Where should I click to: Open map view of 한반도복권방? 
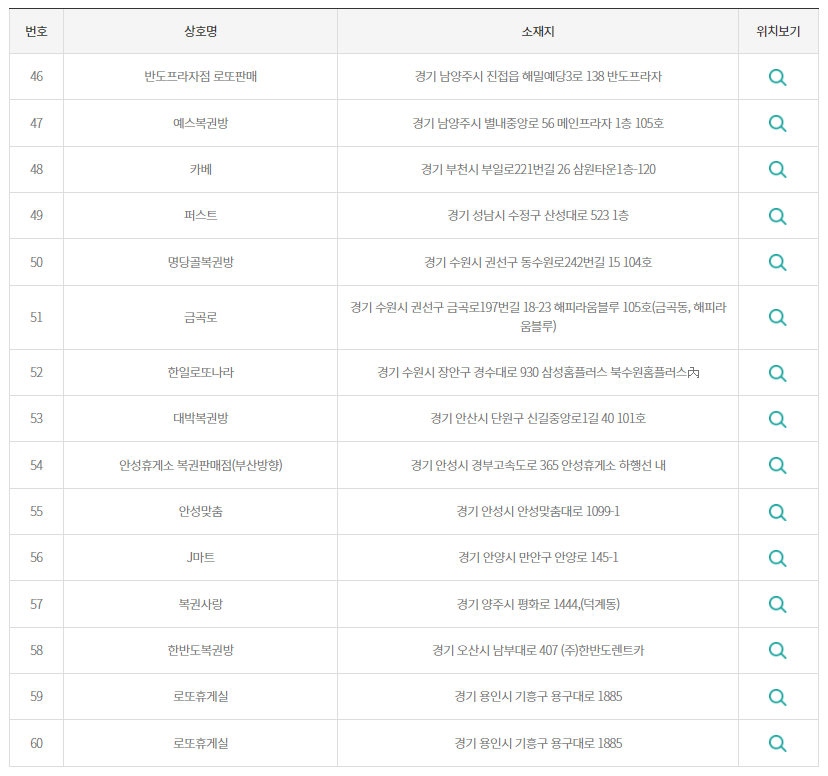tap(777, 650)
